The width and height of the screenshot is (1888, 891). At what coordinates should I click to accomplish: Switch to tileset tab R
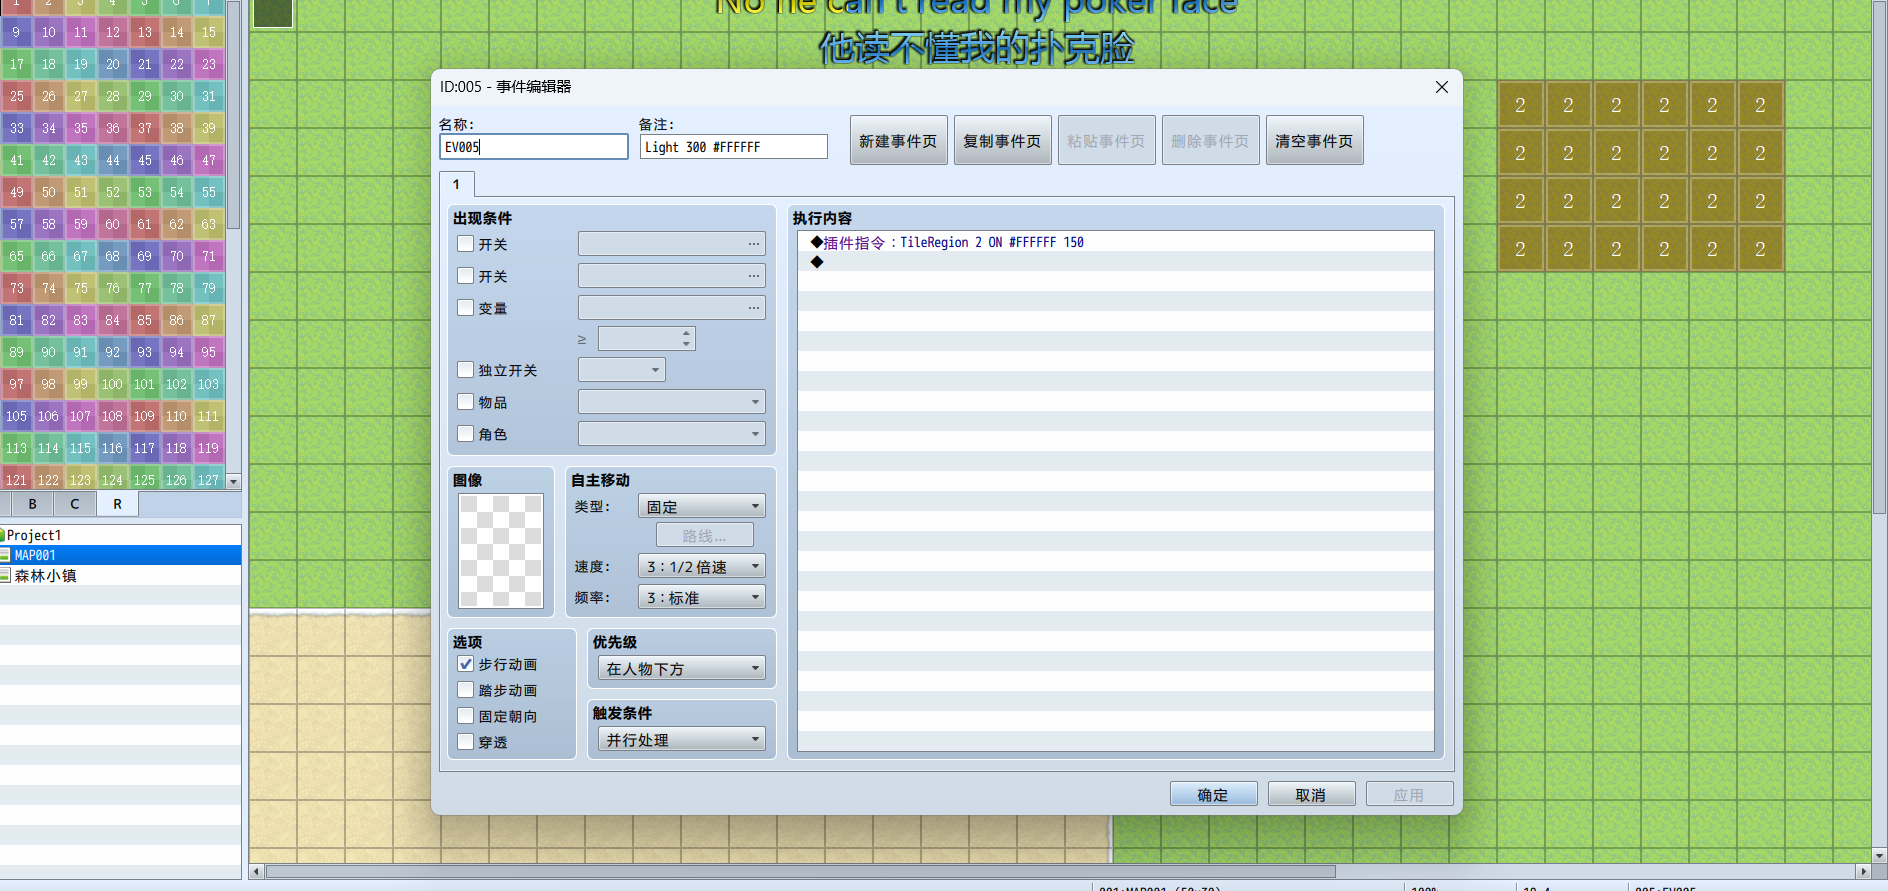[x=117, y=504]
